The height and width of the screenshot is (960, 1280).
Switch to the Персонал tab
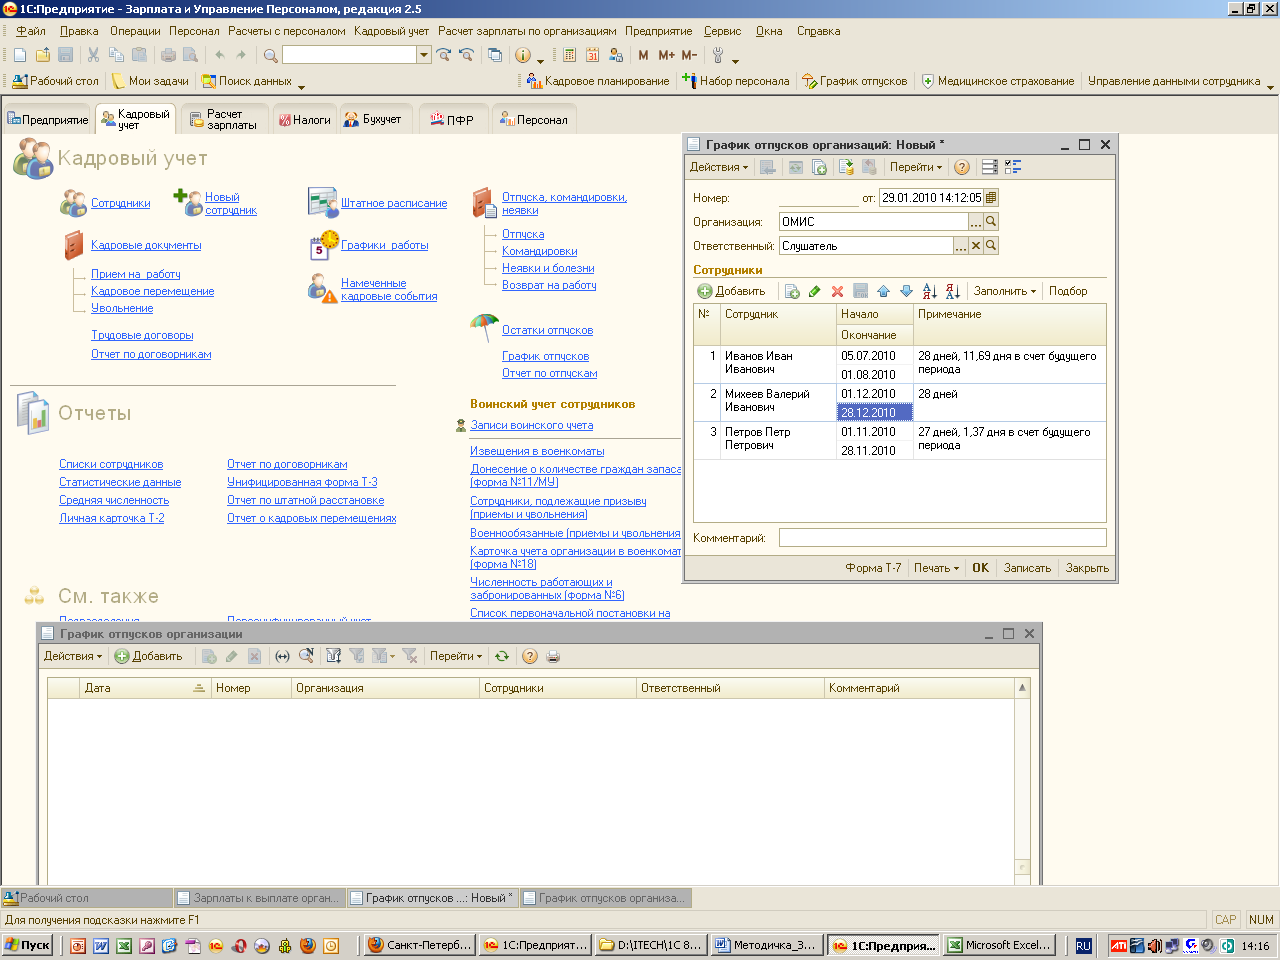click(534, 119)
